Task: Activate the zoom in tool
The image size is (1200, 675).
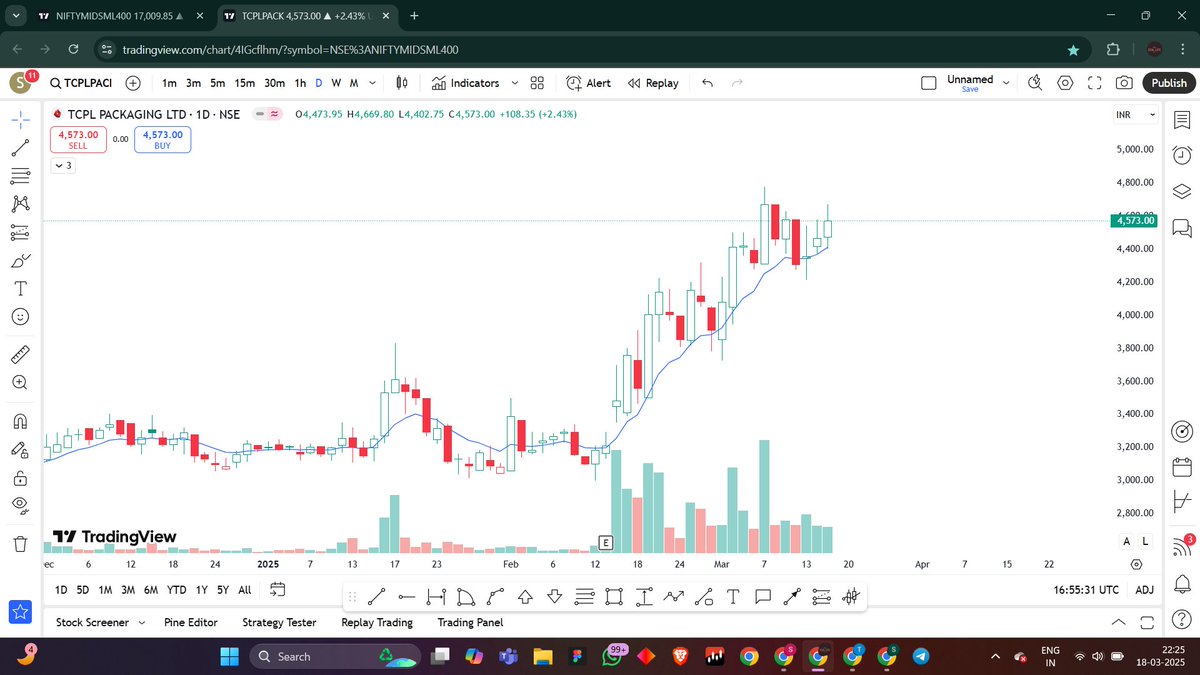Action: [20, 382]
